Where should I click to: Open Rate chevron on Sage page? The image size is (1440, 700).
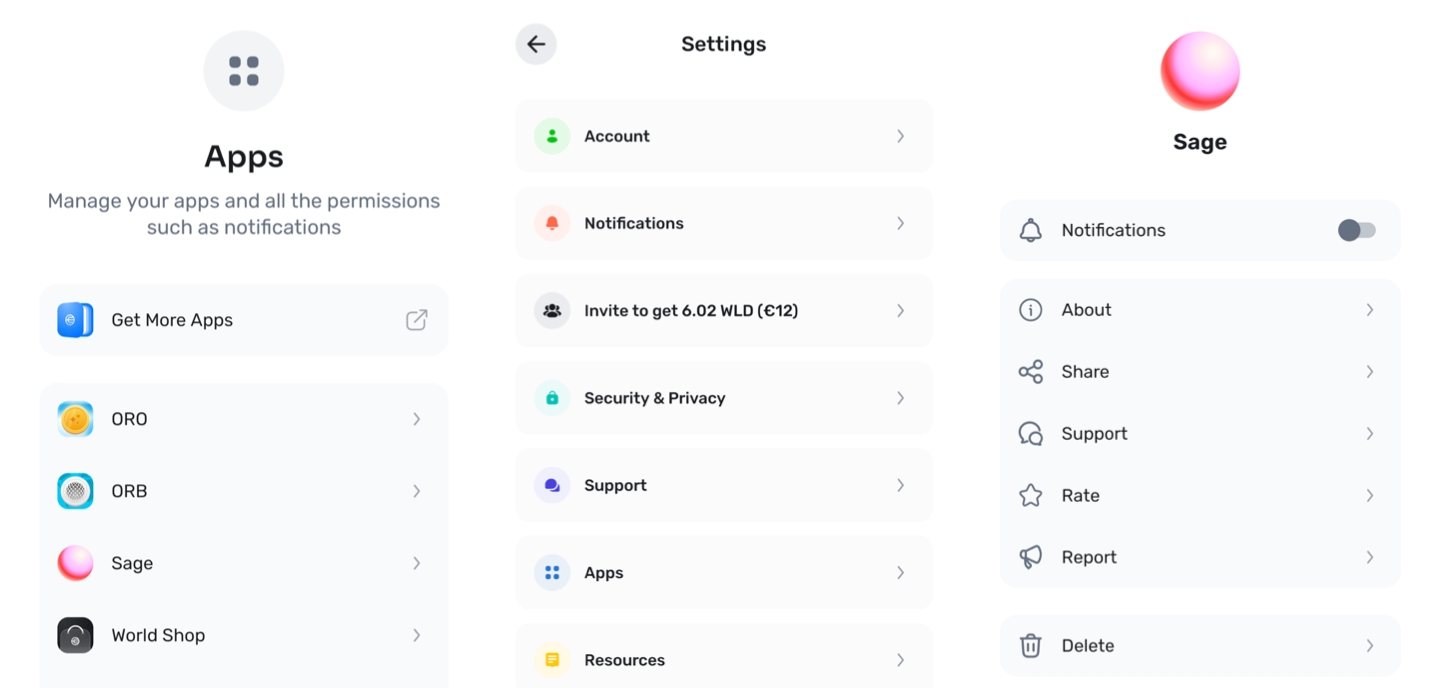coord(1370,495)
